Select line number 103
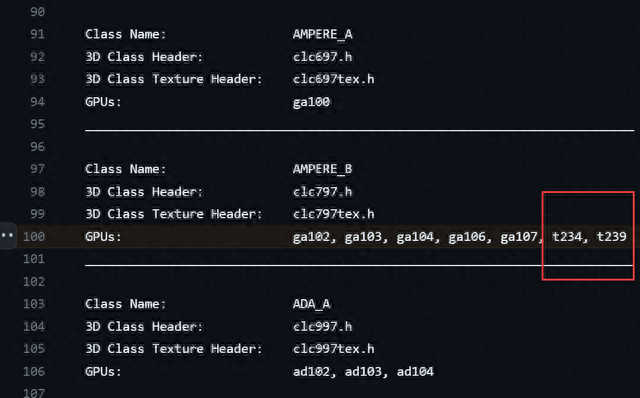This screenshot has height=398, width=640. (34, 304)
